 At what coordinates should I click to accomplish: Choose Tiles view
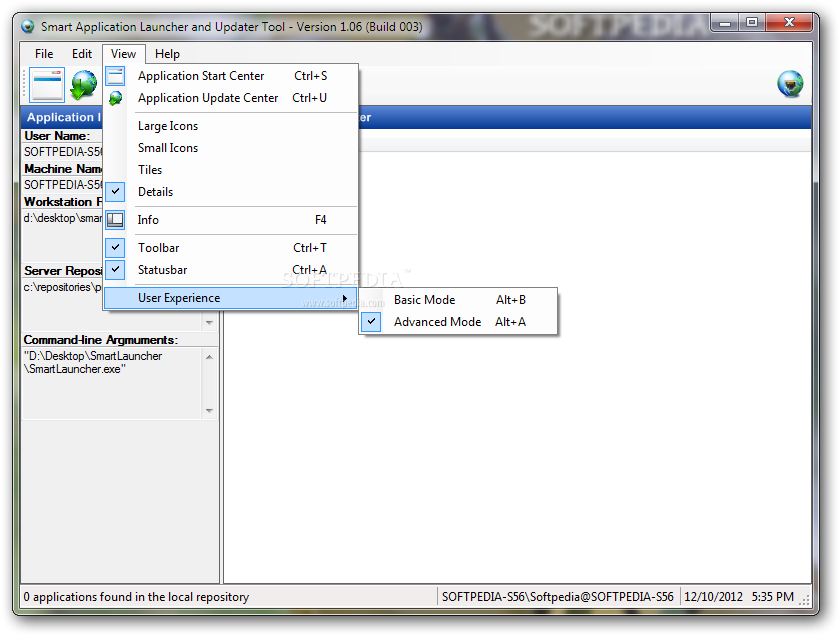230,170
